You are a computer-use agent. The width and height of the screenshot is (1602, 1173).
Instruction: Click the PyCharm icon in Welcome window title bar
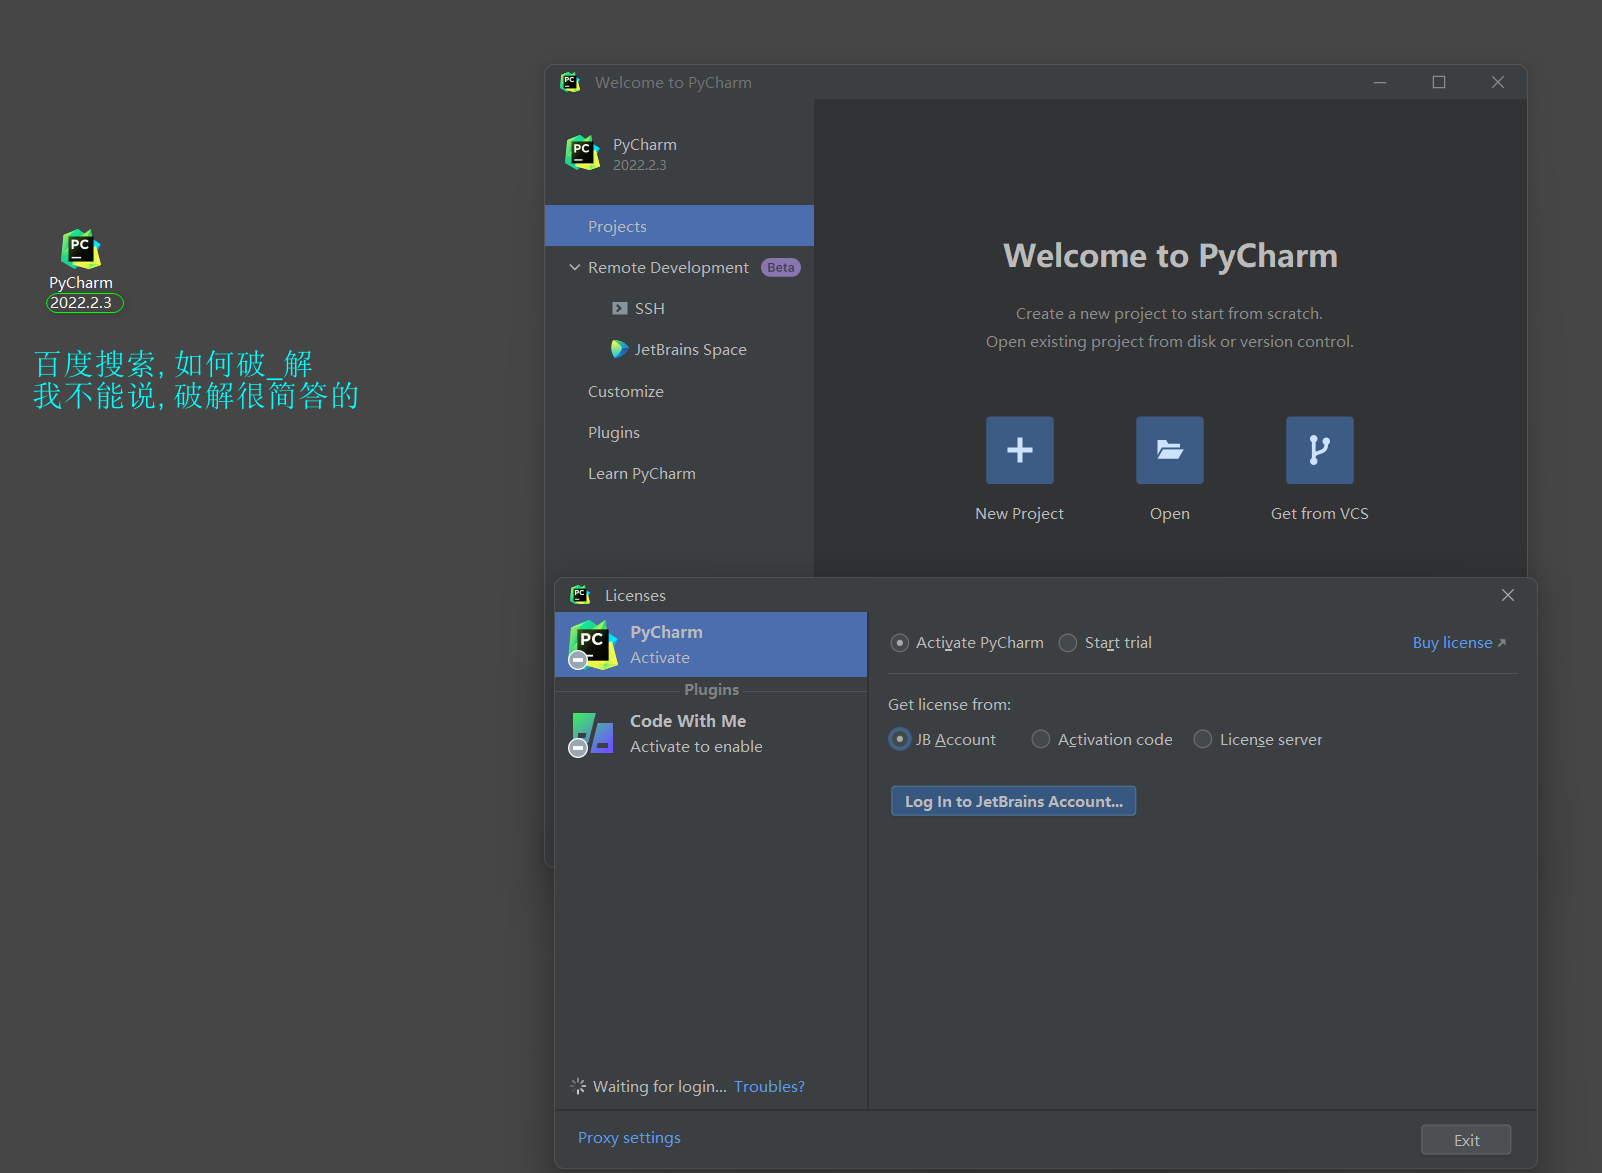pyautogui.click(x=570, y=82)
